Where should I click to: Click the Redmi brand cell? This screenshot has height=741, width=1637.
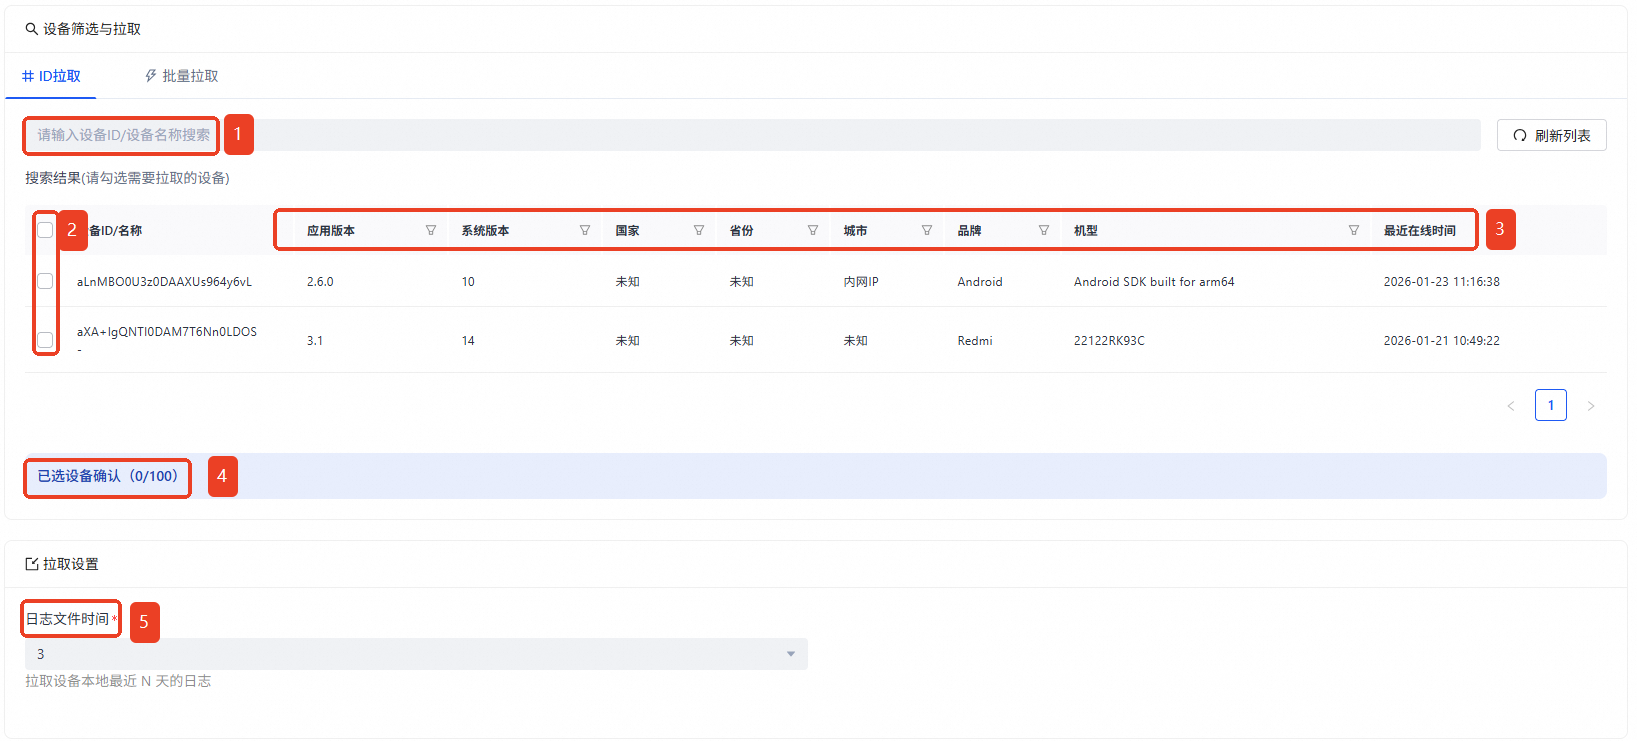click(975, 341)
